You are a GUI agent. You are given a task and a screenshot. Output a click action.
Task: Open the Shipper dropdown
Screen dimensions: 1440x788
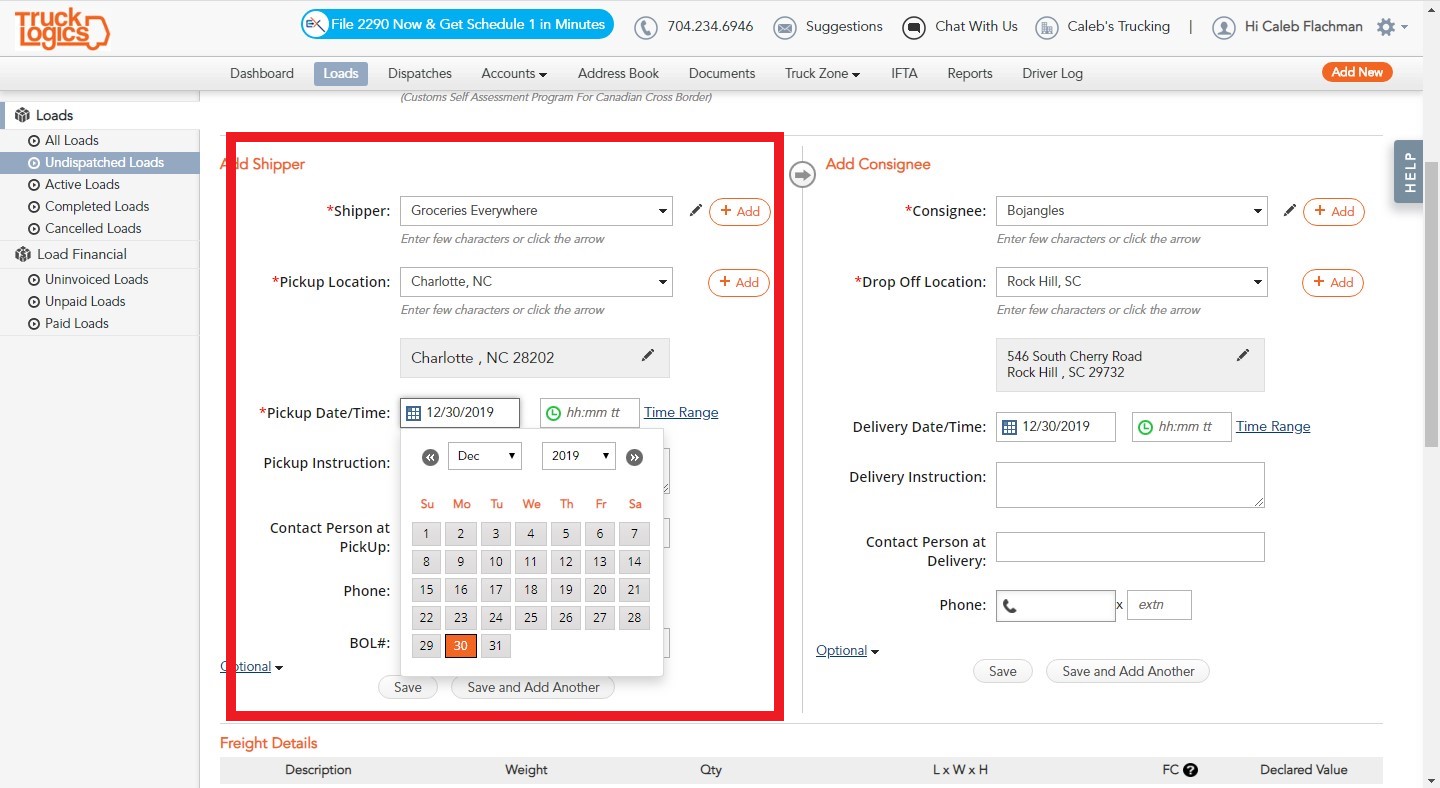662,211
